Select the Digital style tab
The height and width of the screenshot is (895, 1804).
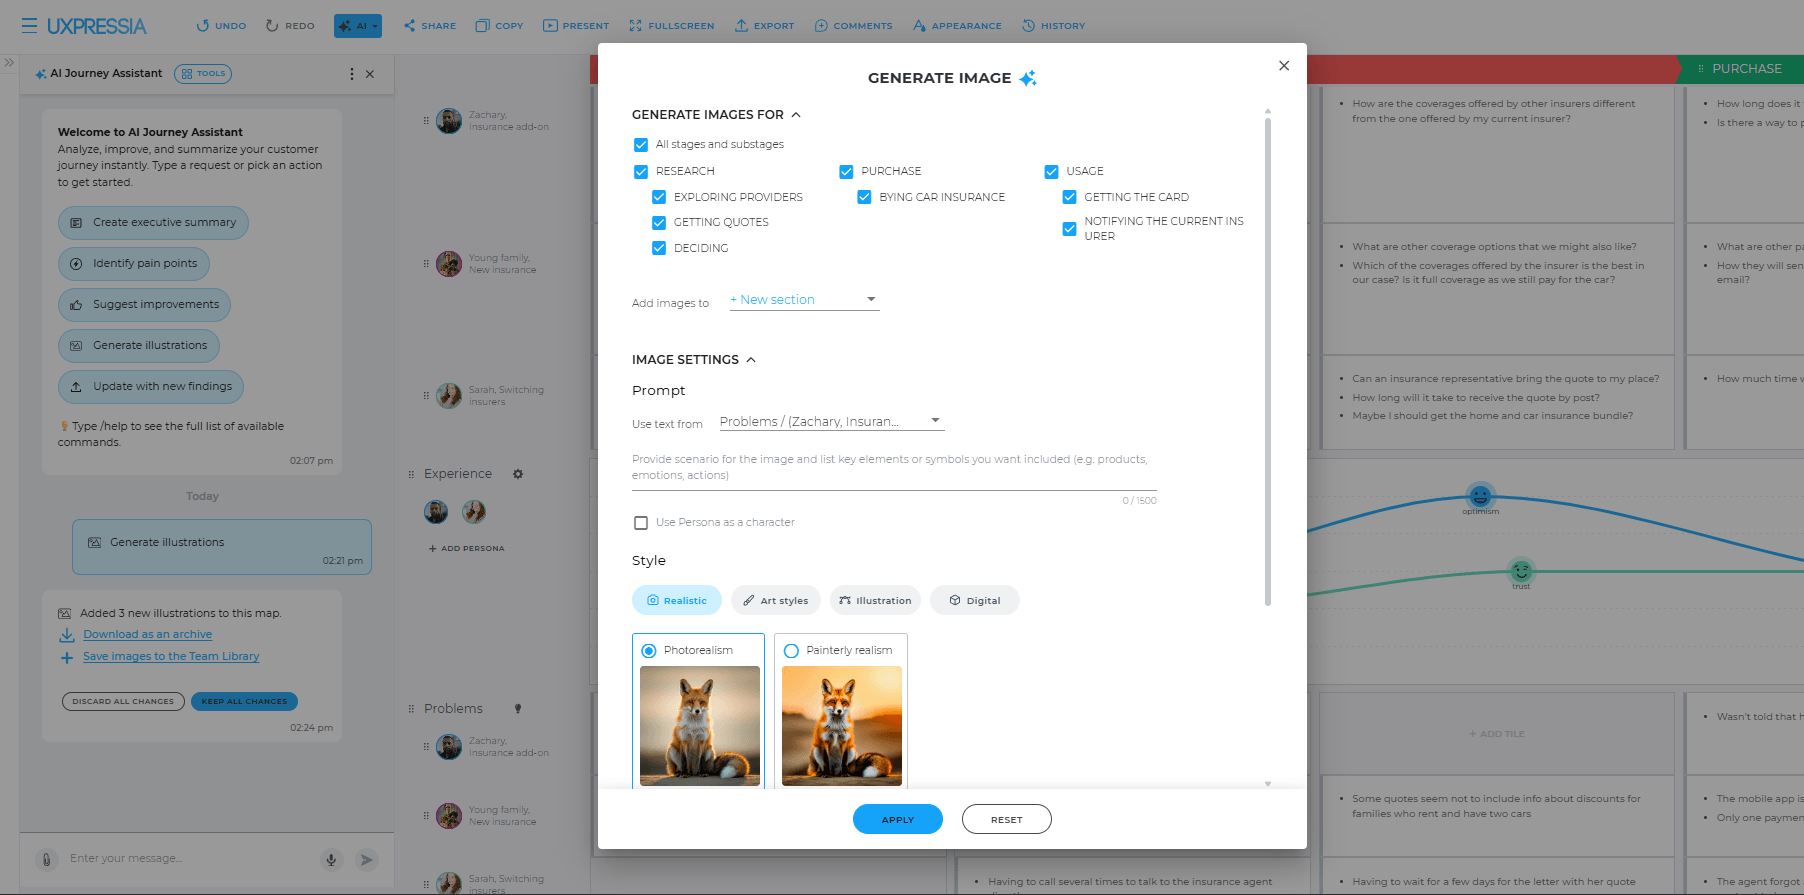pyautogui.click(x=975, y=601)
